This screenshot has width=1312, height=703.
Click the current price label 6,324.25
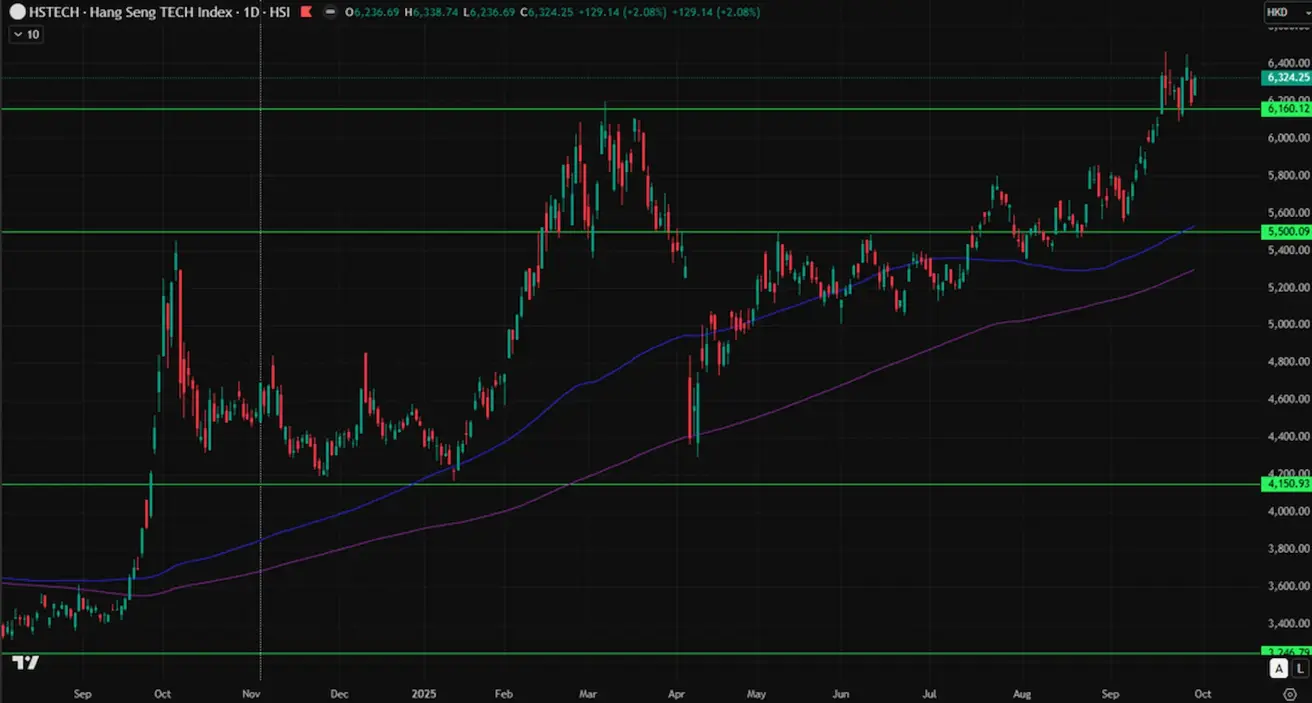1287,77
